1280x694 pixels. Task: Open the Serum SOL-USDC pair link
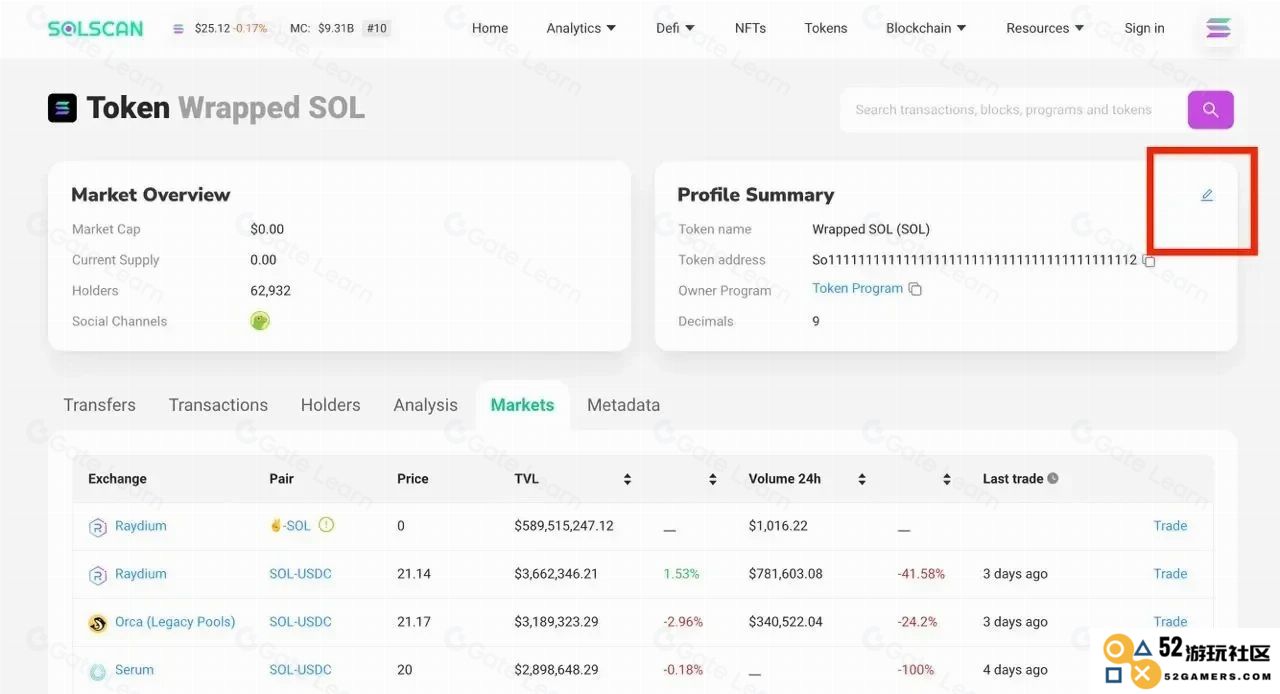[300, 670]
